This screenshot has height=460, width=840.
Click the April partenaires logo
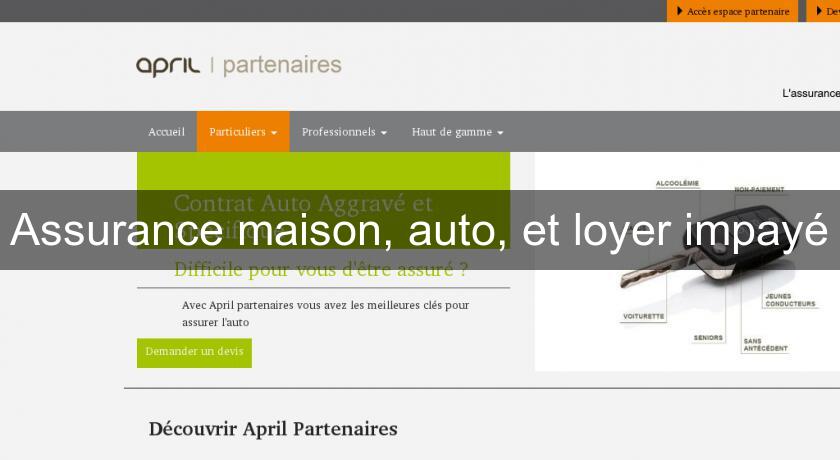[238, 66]
